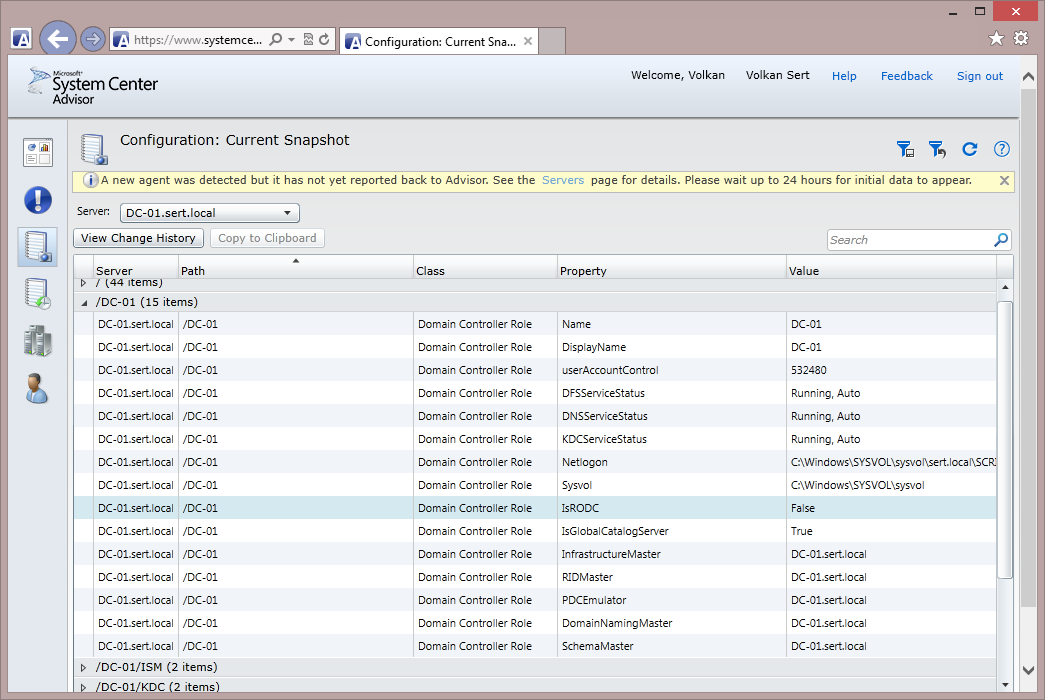Viewport: 1045px width, 700px height.
Task: Focus the Search input field
Action: (910, 240)
